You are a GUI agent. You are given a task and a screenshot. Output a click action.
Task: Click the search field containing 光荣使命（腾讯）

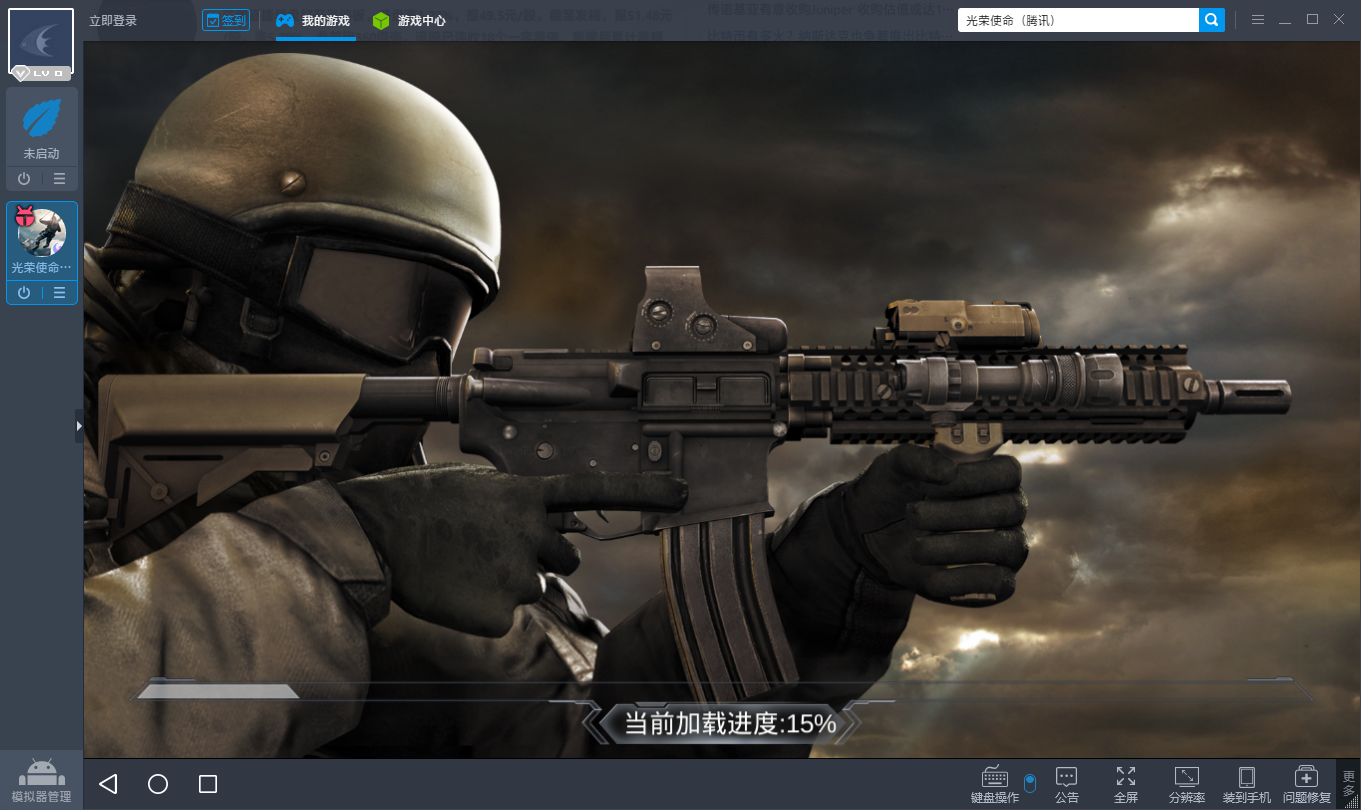click(1078, 20)
